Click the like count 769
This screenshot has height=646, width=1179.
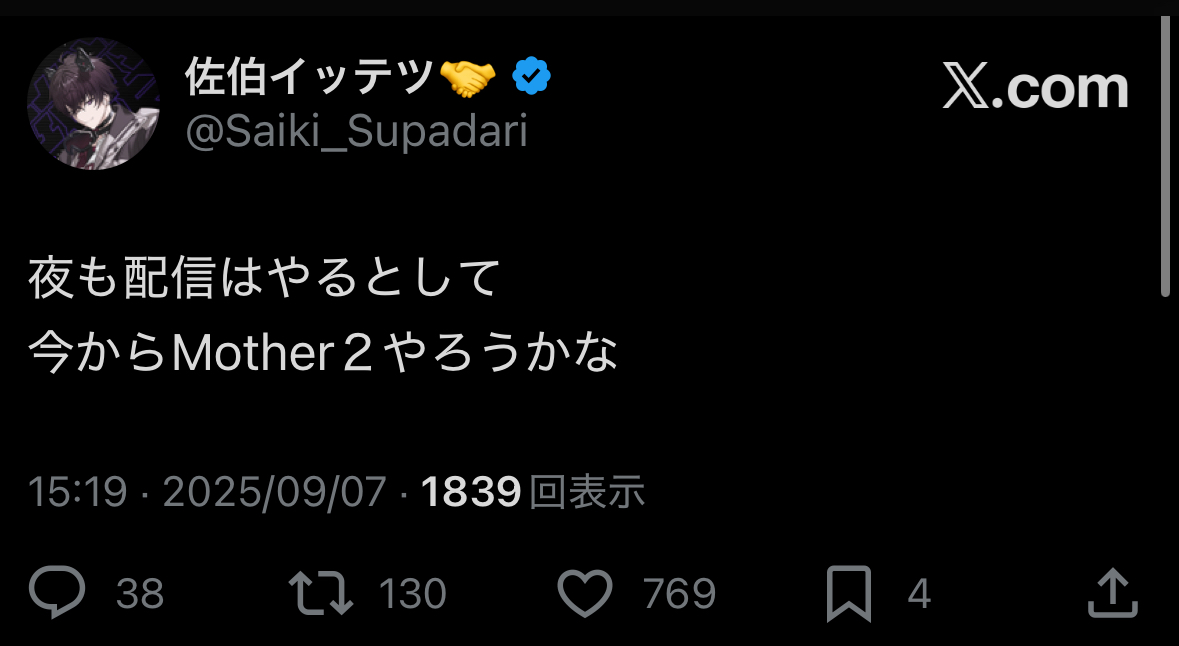click(680, 594)
